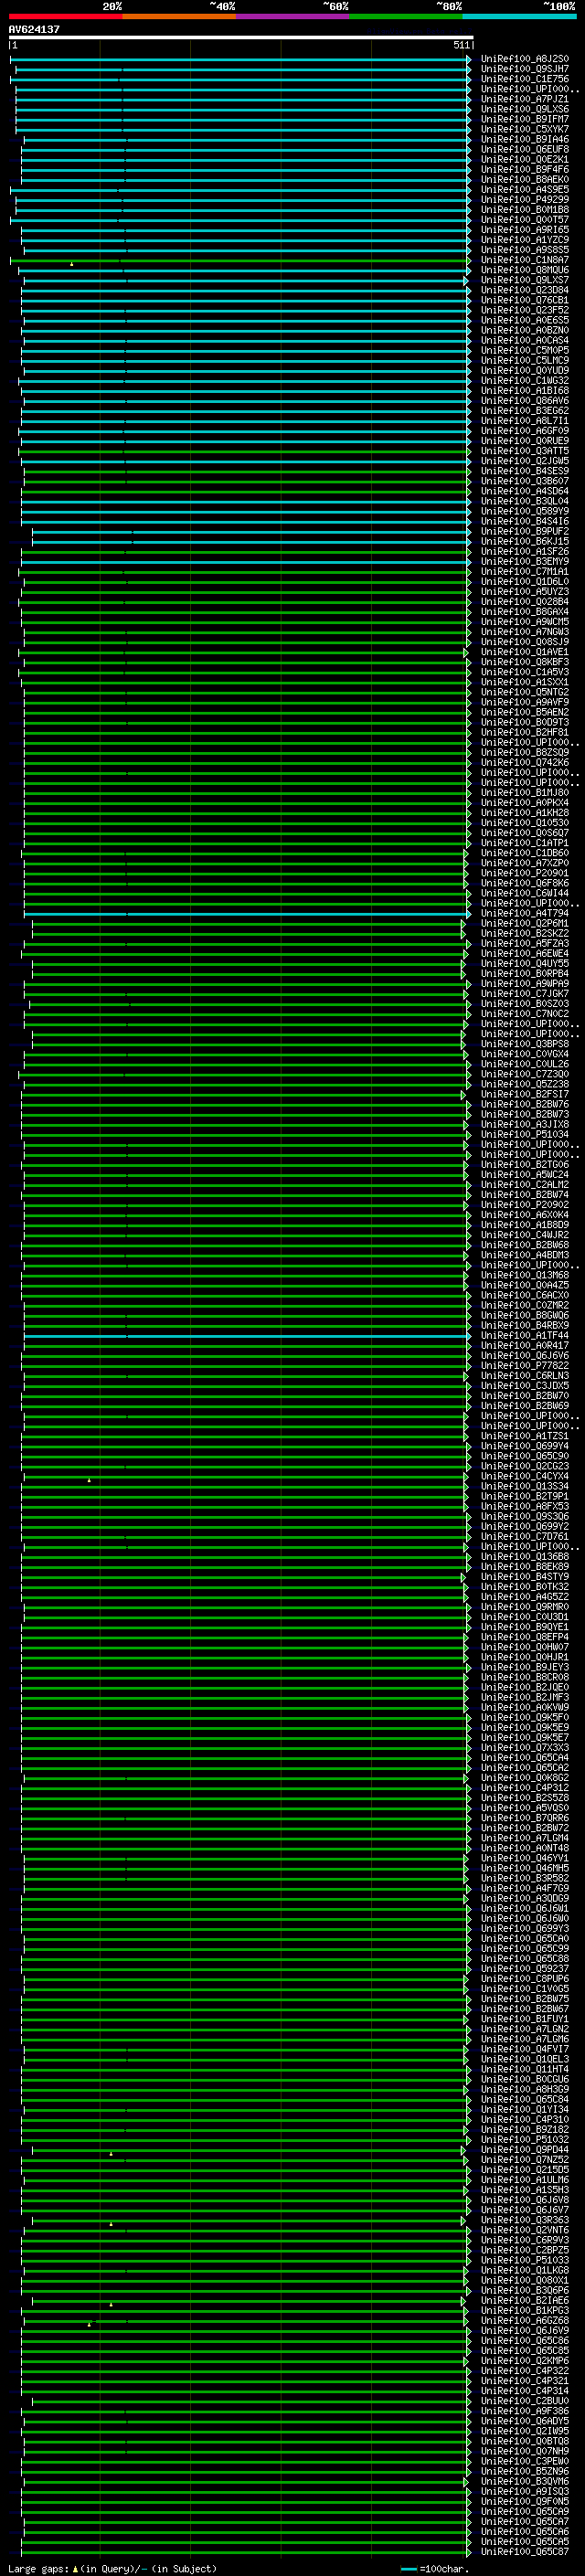Select the UniRef100_Q13M68 label
This screenshot has height=2576, width=585.
(x=524, y=1275)
